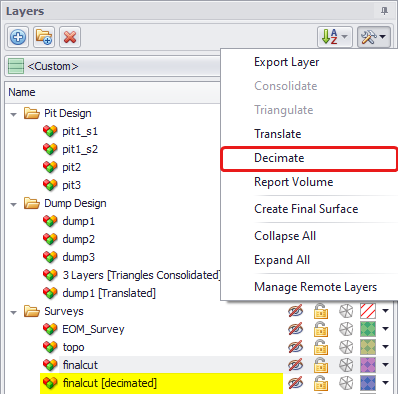Image resolution: width=398 pixels, height=394 pixels.
Task: Click the Add folder icon
Action: point(44,37)
